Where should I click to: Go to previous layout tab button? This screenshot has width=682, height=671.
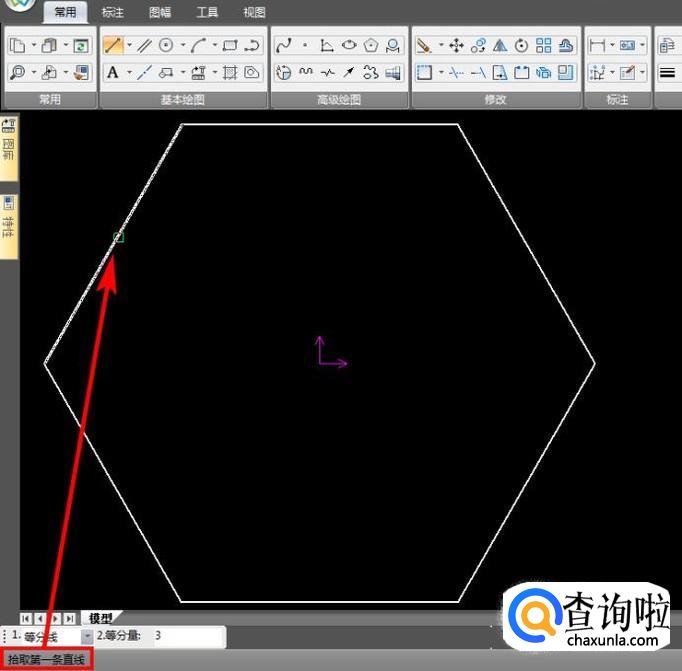click(x=40, y=618)
